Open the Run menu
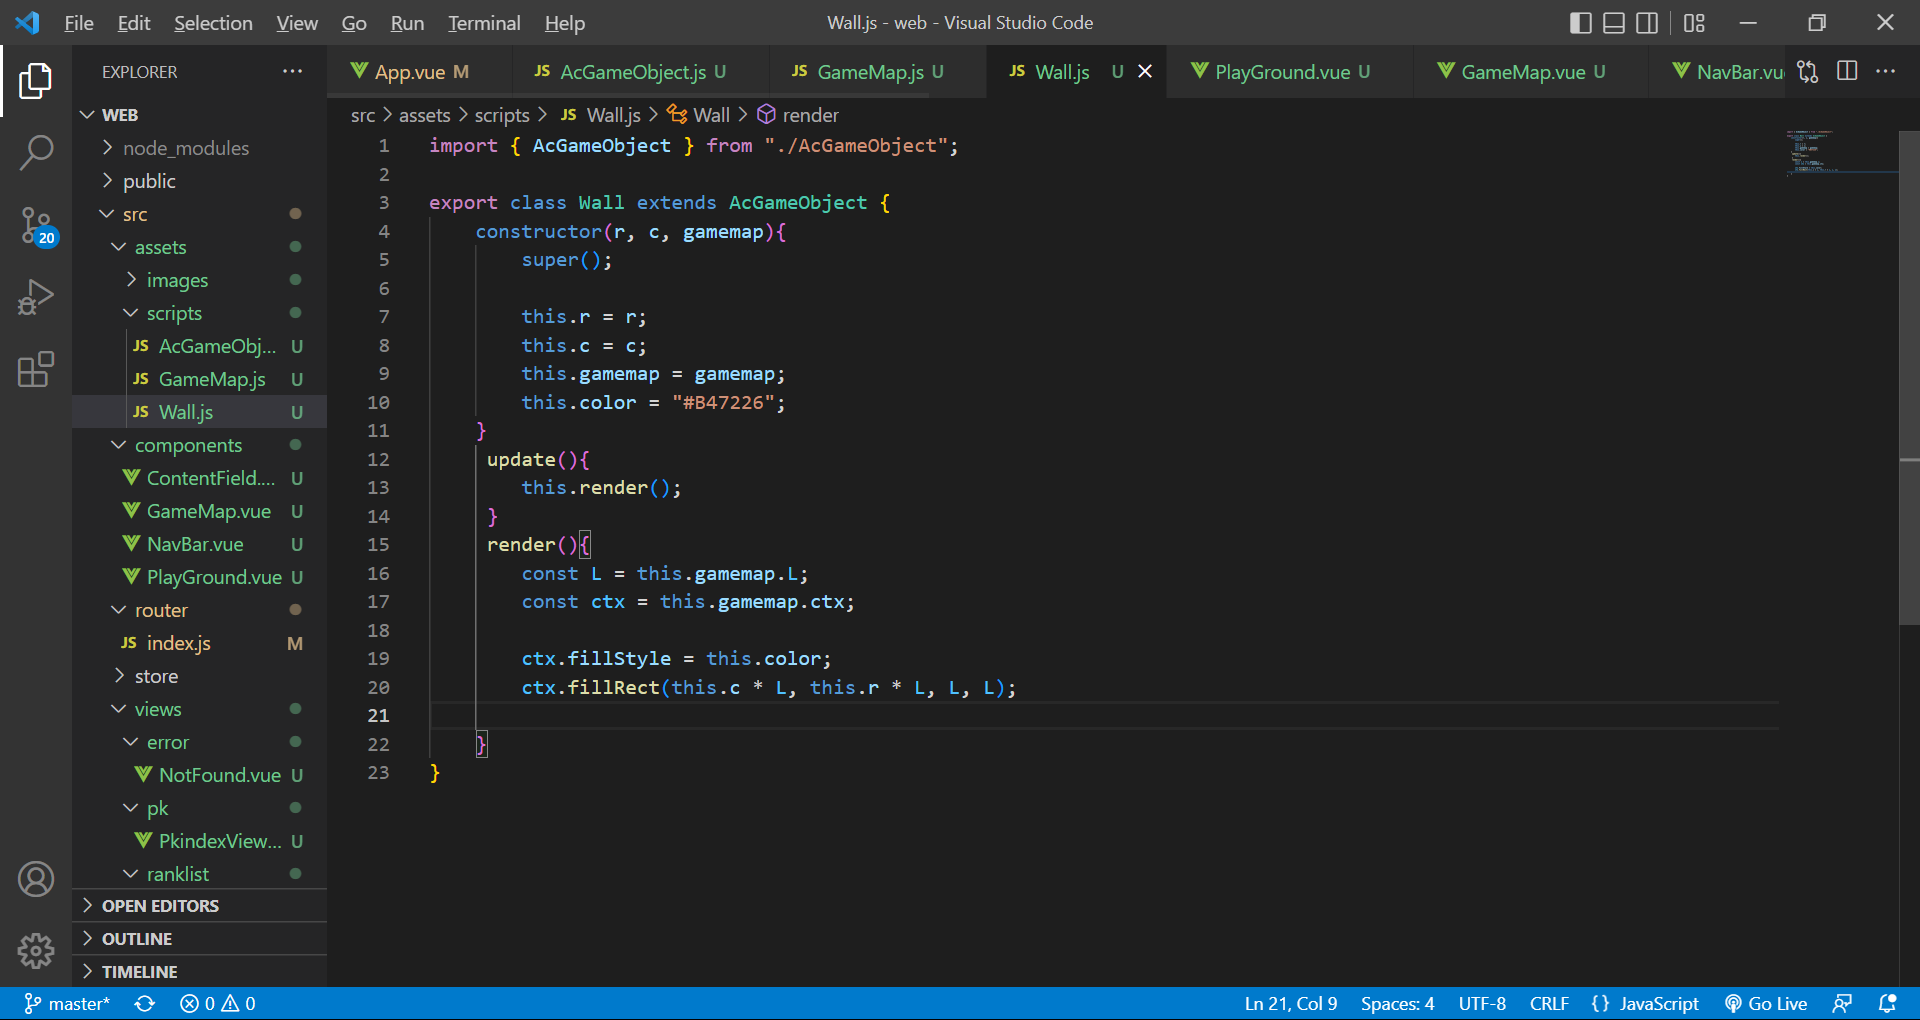 click(x=407, y=23)
